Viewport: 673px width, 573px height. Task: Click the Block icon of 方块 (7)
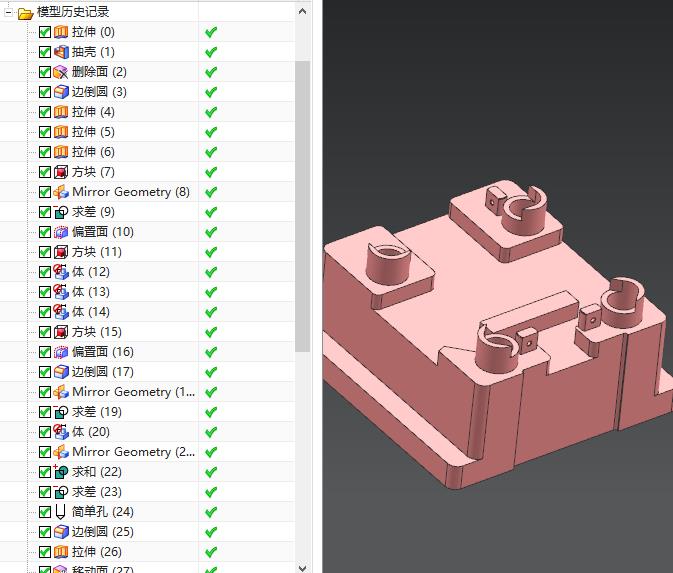(61, 172)
